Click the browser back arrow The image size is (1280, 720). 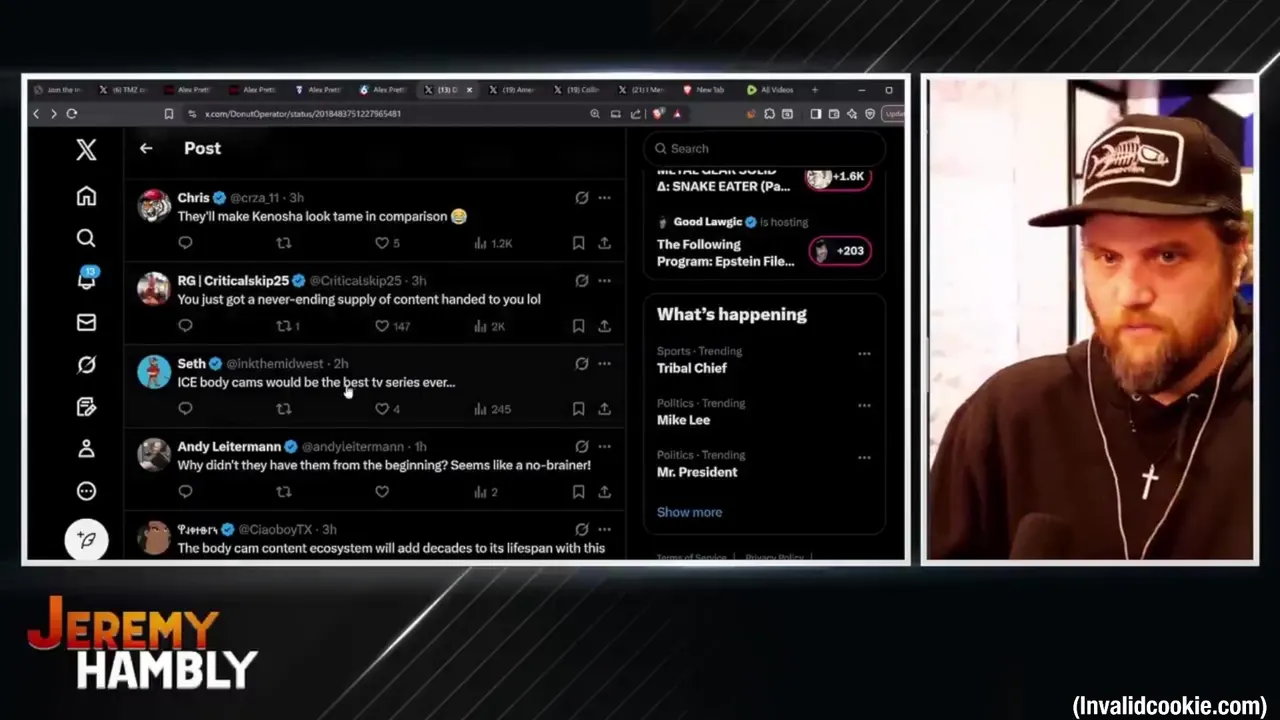[x=36, y=114]
